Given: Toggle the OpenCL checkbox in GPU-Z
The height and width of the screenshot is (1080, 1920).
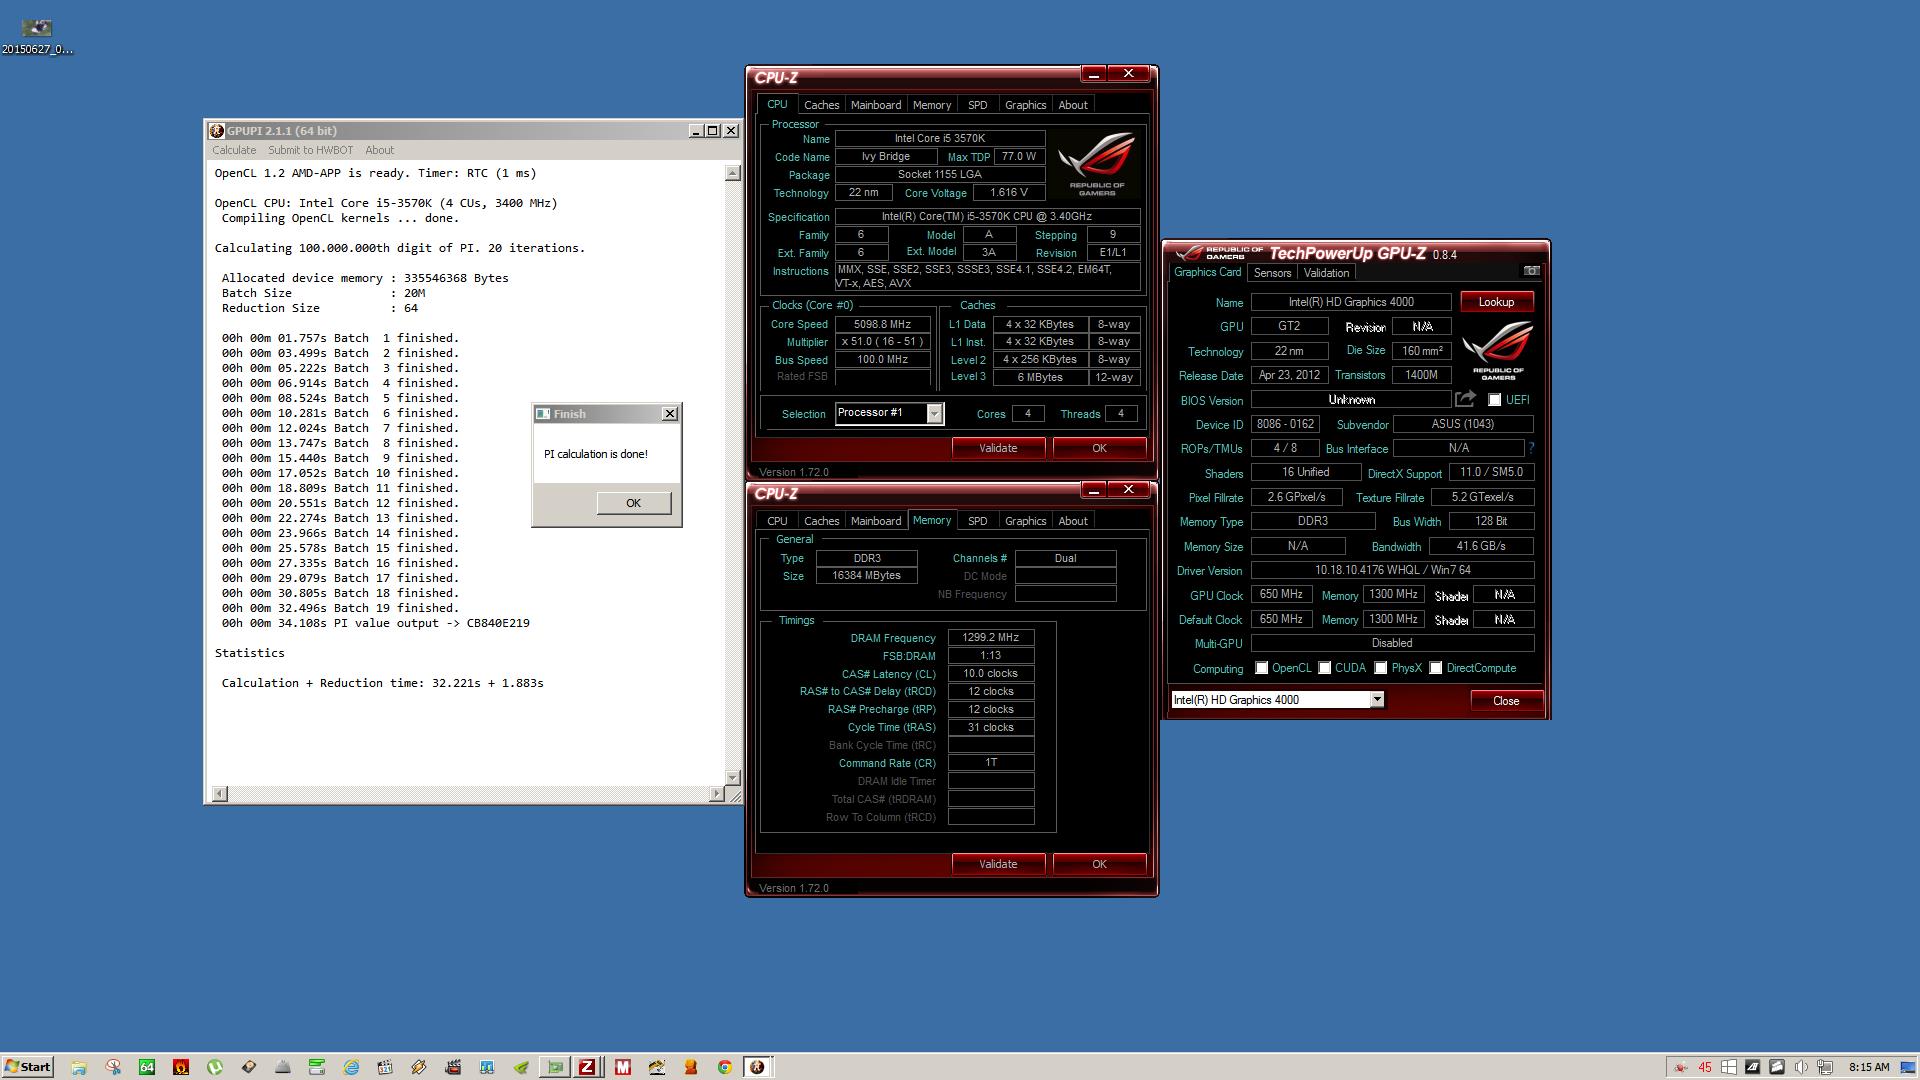Looking at the screenshot, I should (1261, 668).
